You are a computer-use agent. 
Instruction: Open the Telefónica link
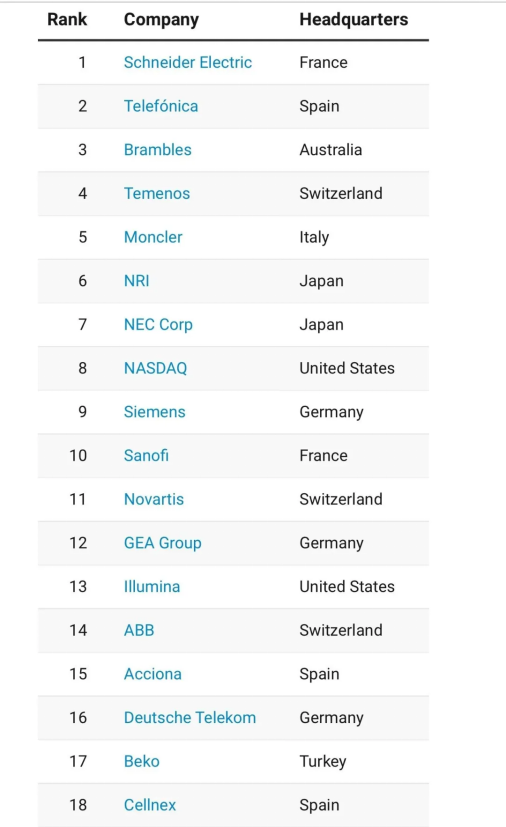point(161,106)
